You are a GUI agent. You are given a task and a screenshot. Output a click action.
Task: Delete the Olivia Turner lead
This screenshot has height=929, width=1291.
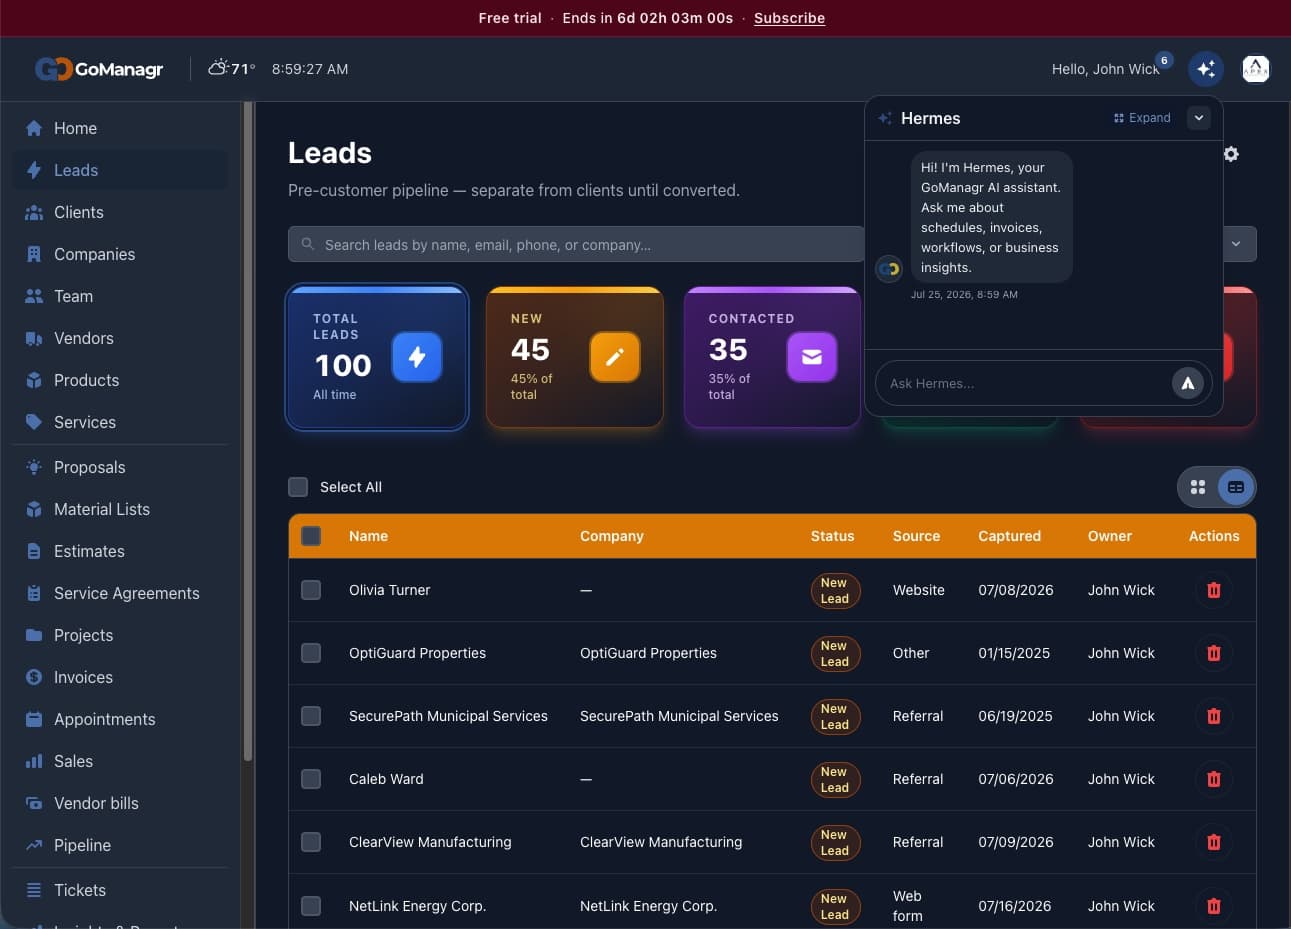point(1214,590)
